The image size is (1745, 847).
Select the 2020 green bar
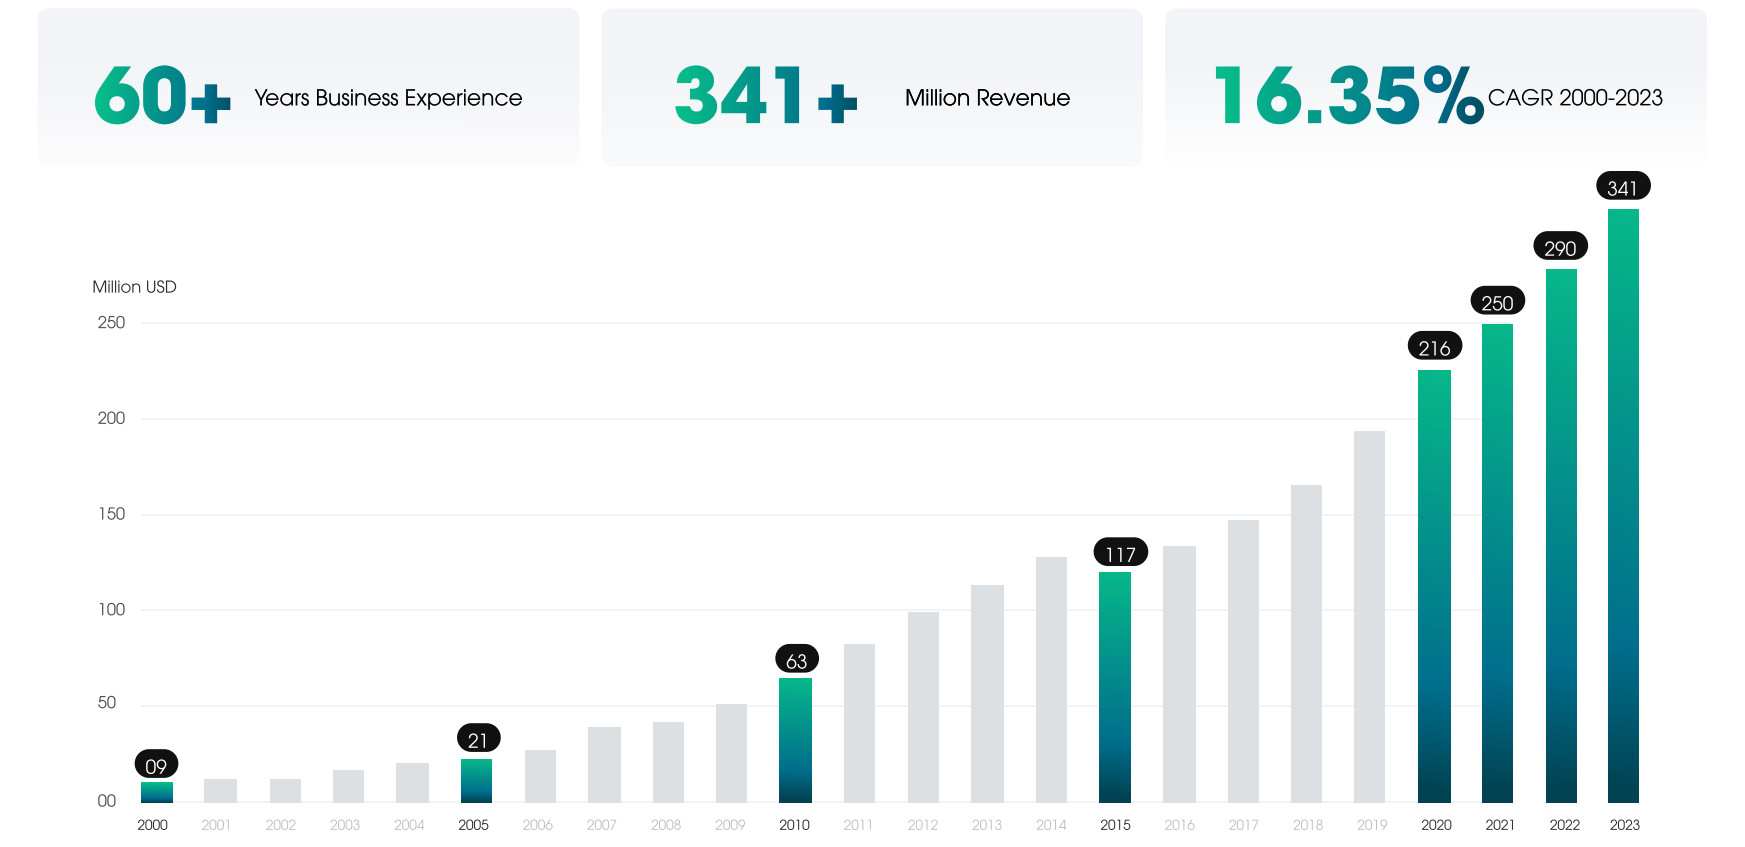click(1434, 586)
